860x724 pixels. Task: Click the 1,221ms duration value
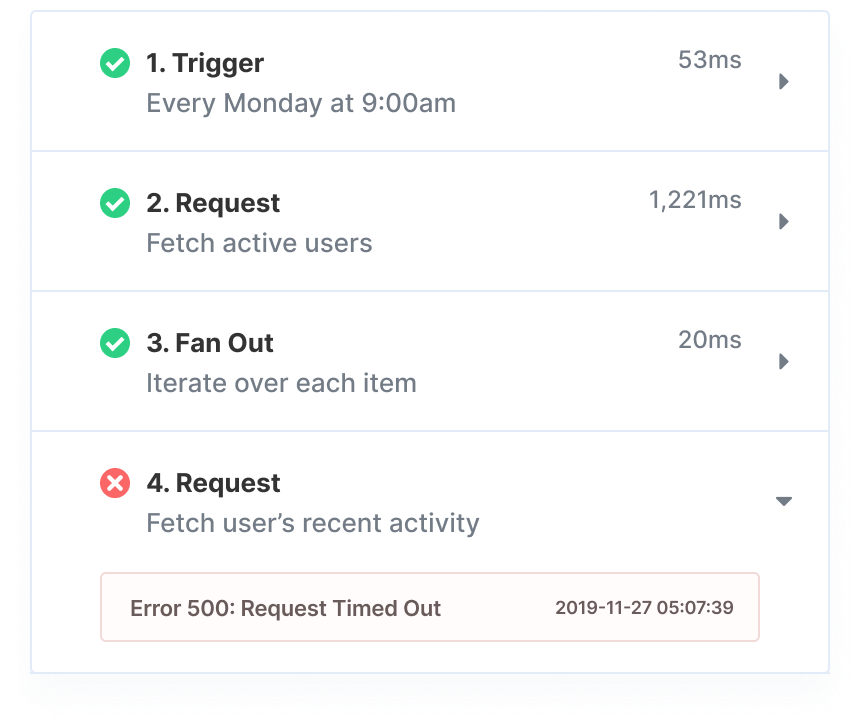695,200
